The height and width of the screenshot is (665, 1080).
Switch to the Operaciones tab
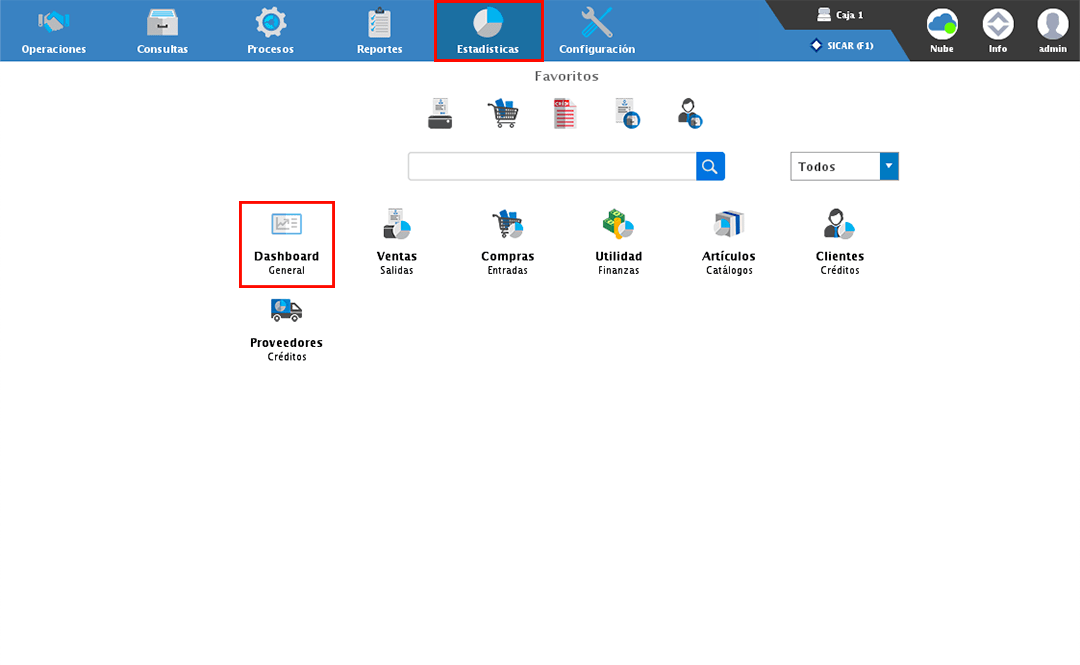click(x=54, y=31)
